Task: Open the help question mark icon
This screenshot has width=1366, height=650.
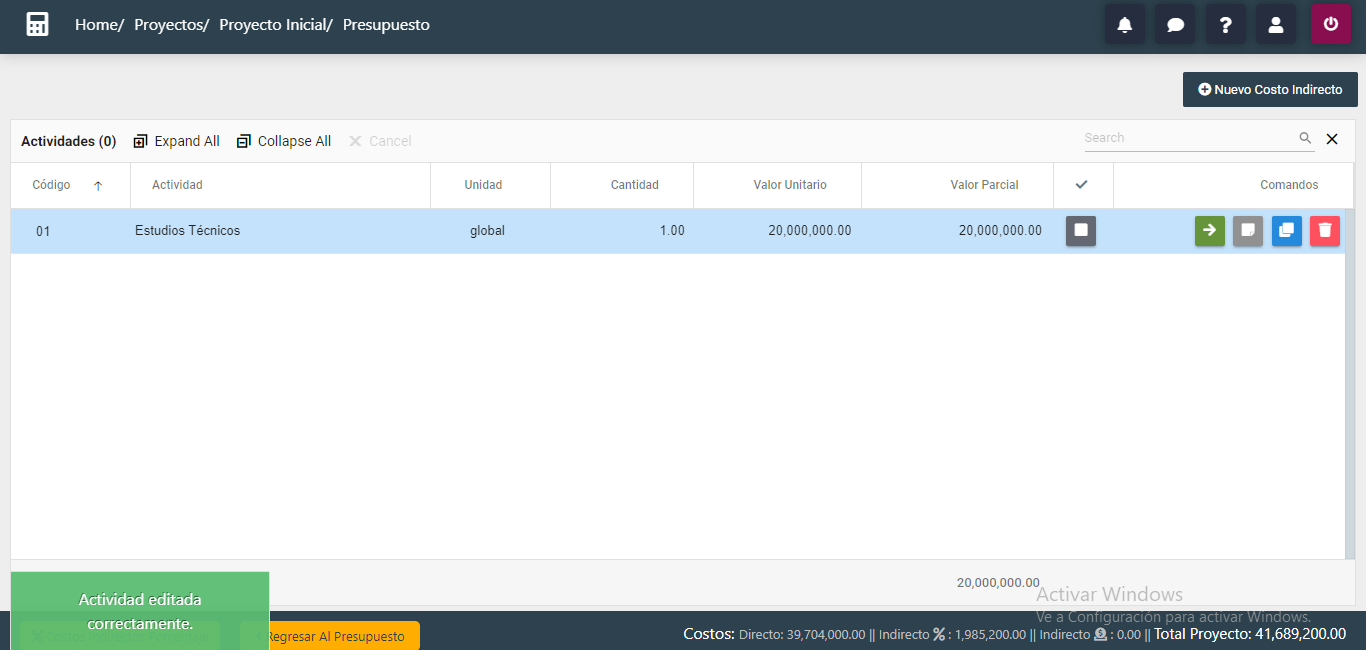Action: [x=1225, y=24]
